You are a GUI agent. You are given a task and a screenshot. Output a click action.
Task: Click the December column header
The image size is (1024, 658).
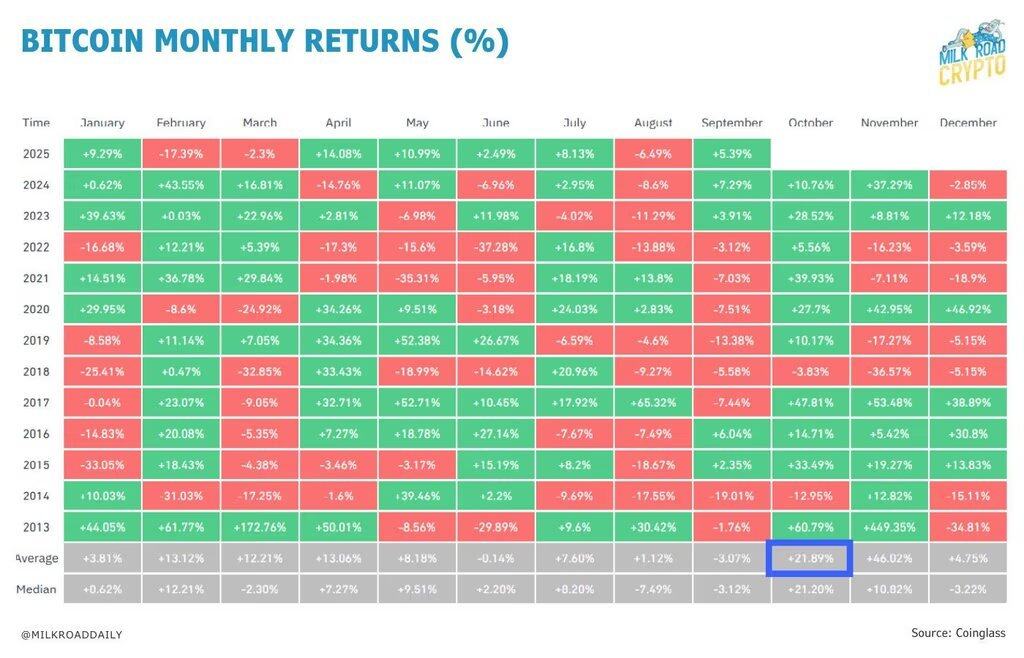tap(967, 123)
